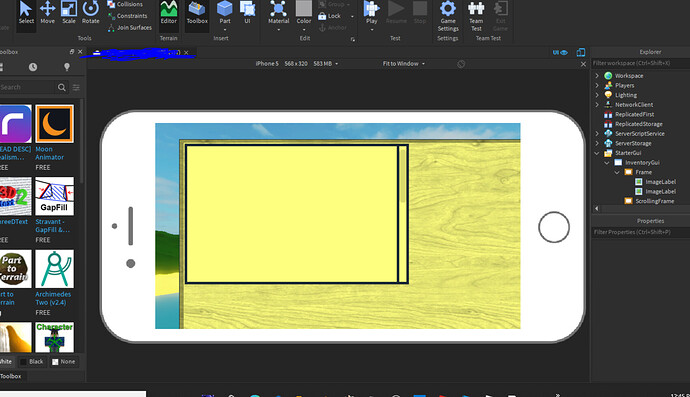Screen dimensions: 690x397
Task: Toggle the Toolbox ribbon button
Action: (x=197, y=12)
